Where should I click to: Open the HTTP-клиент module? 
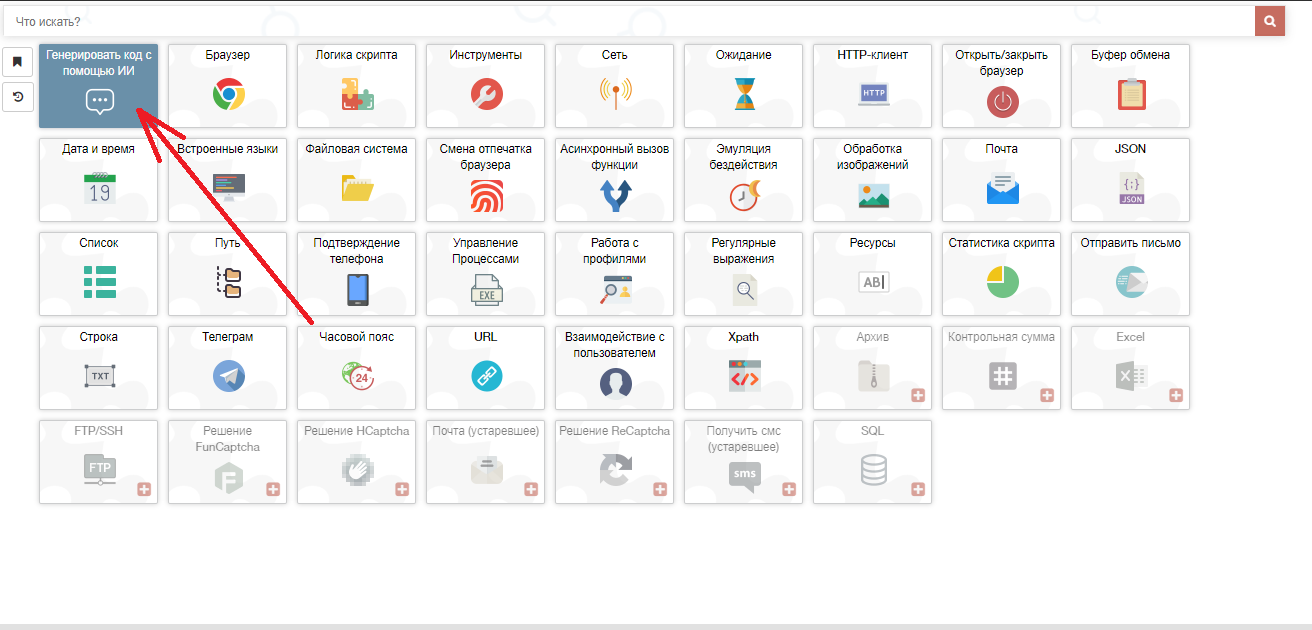click(872, 86)
